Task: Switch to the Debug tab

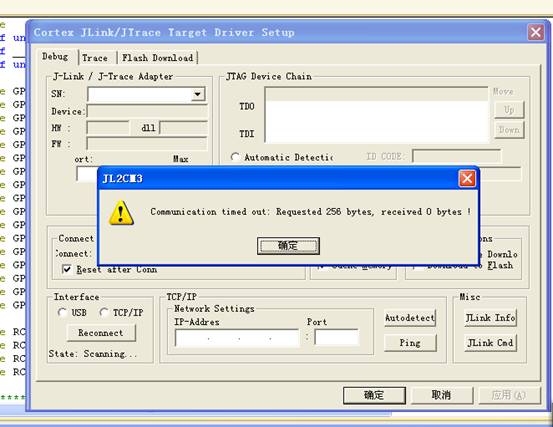Action: (55, 56)
